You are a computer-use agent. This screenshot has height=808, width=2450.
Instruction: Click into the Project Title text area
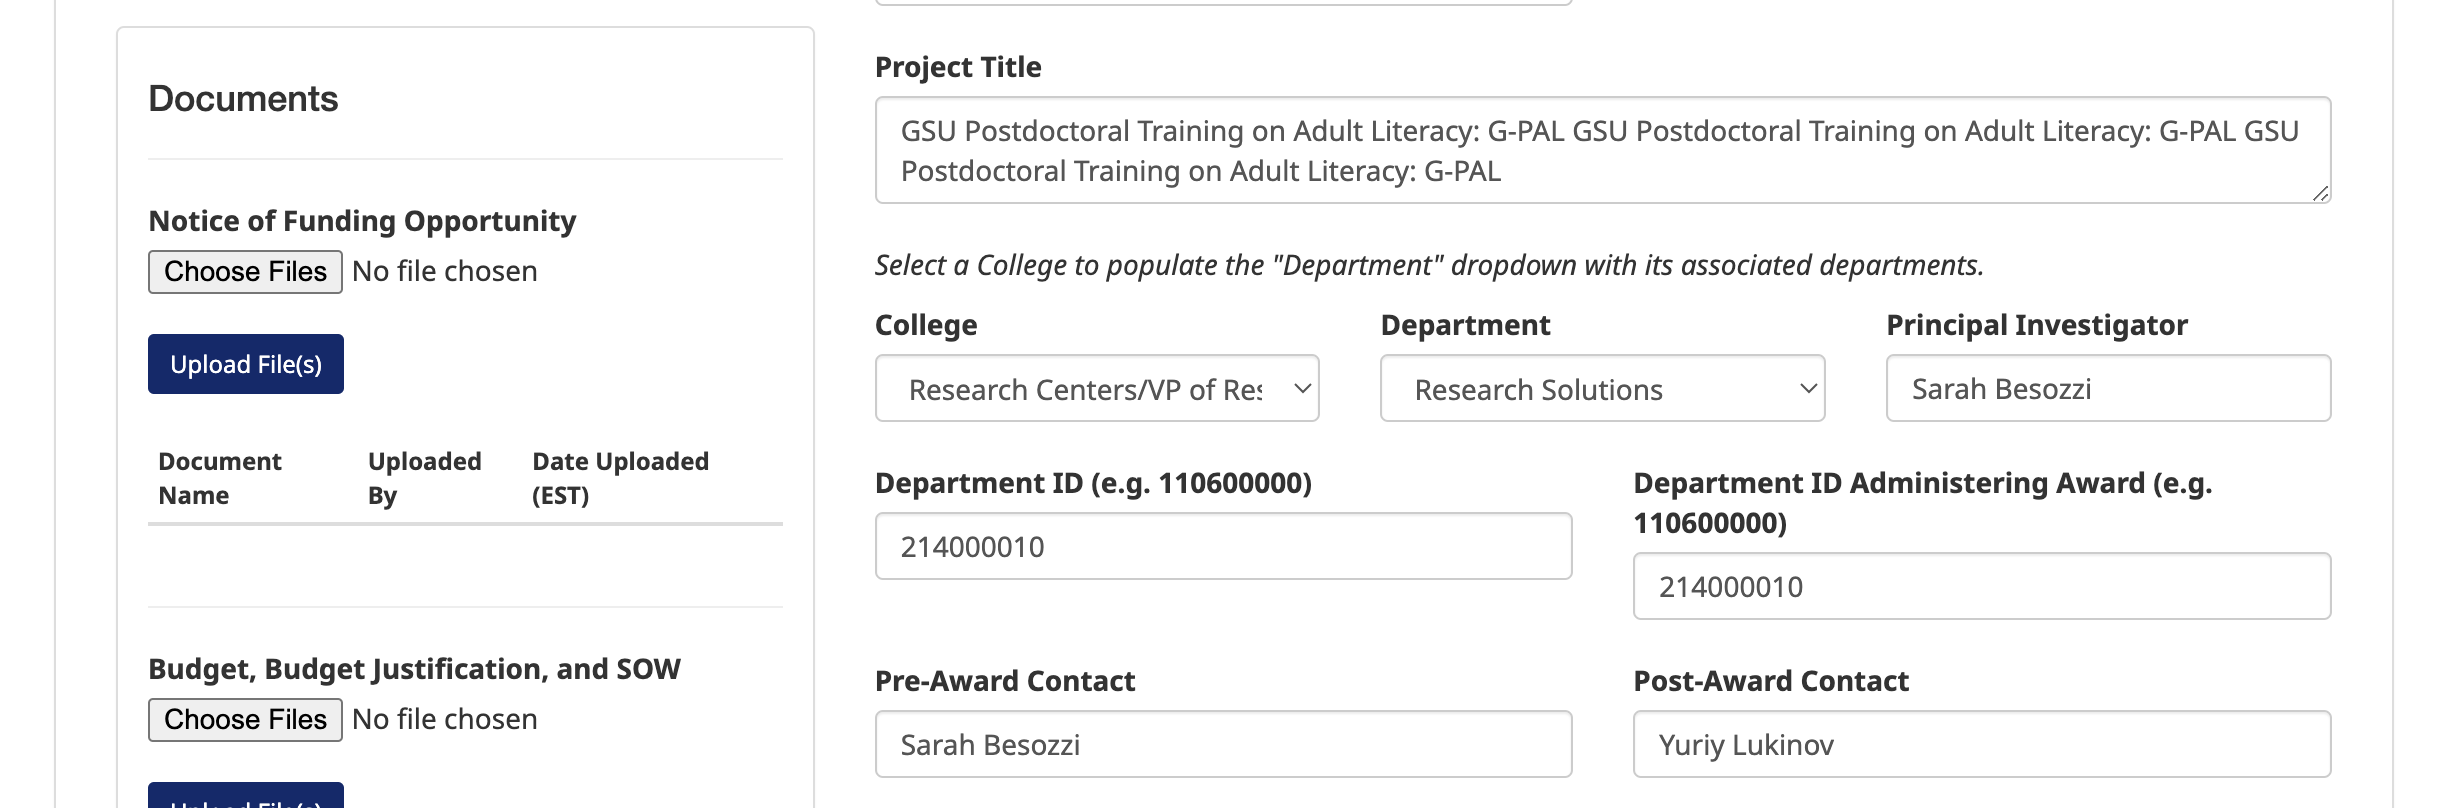(1602, 150)
